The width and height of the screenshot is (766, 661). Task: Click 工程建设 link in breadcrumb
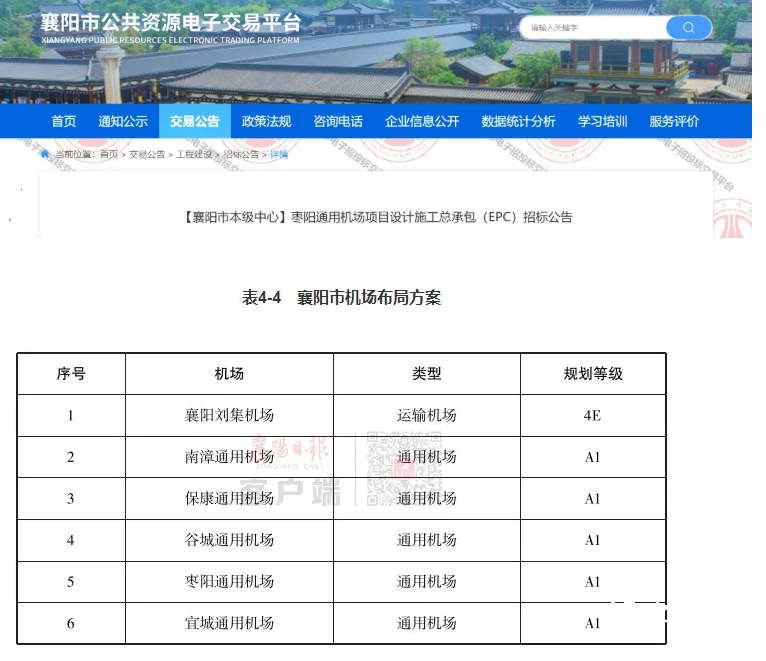point(194,154)
